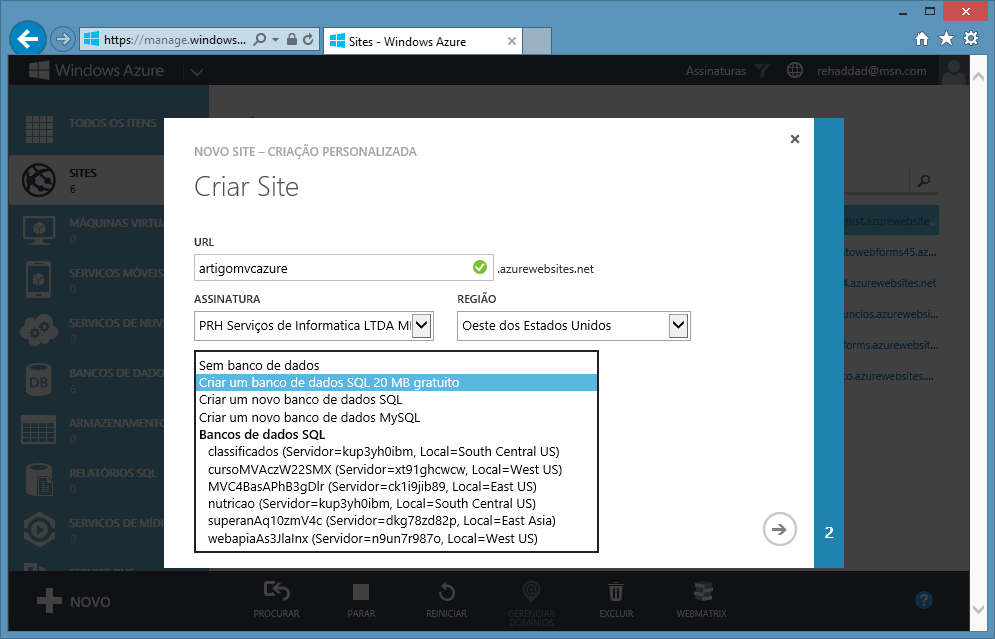Close the Sites - Windows Azure tab
995x639 pixels.
click(x=511, y=41)
